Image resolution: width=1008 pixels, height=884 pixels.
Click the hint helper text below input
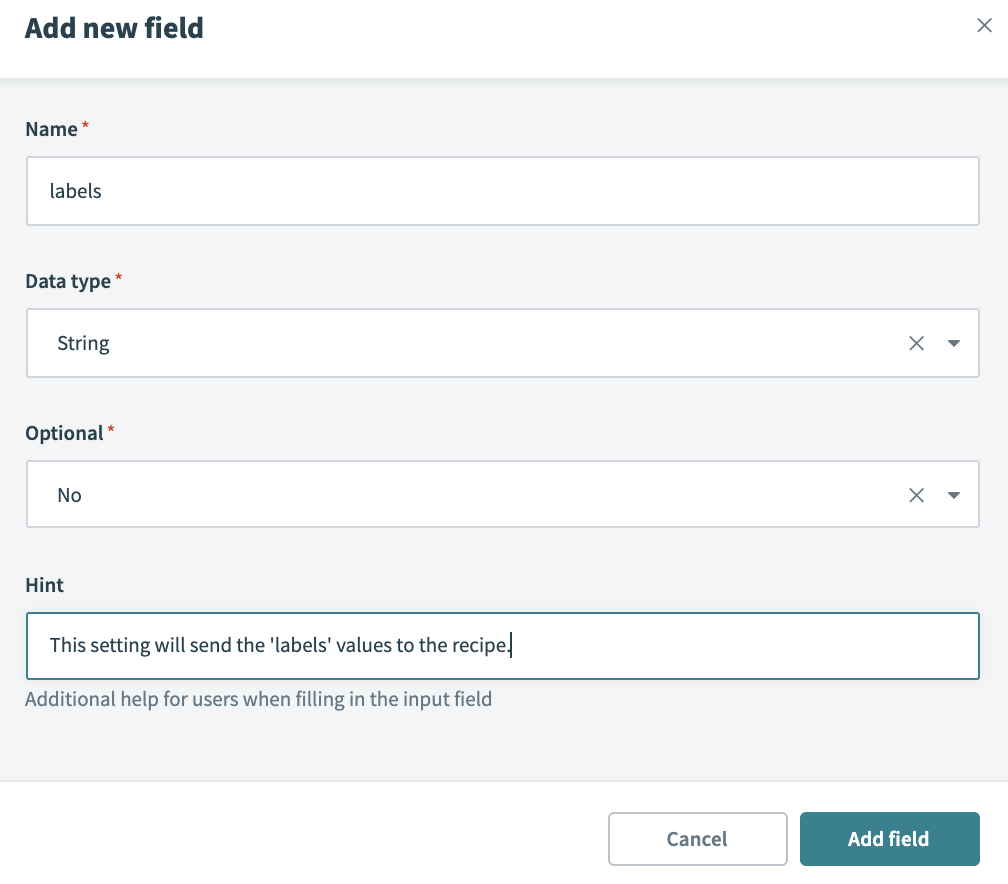tap(258, 699)
